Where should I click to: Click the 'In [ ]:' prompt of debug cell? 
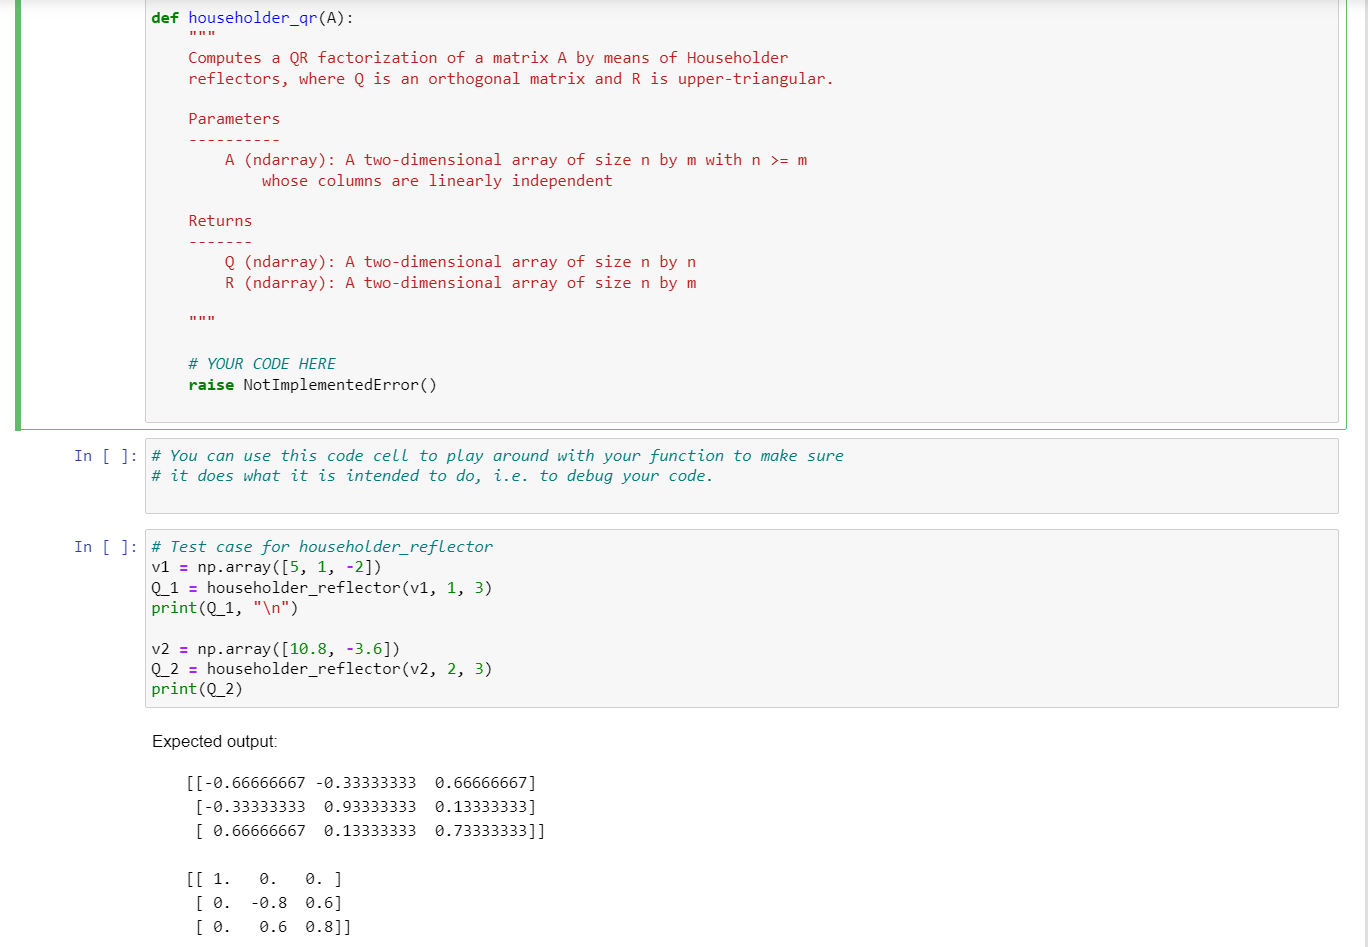tap(105, 456)
